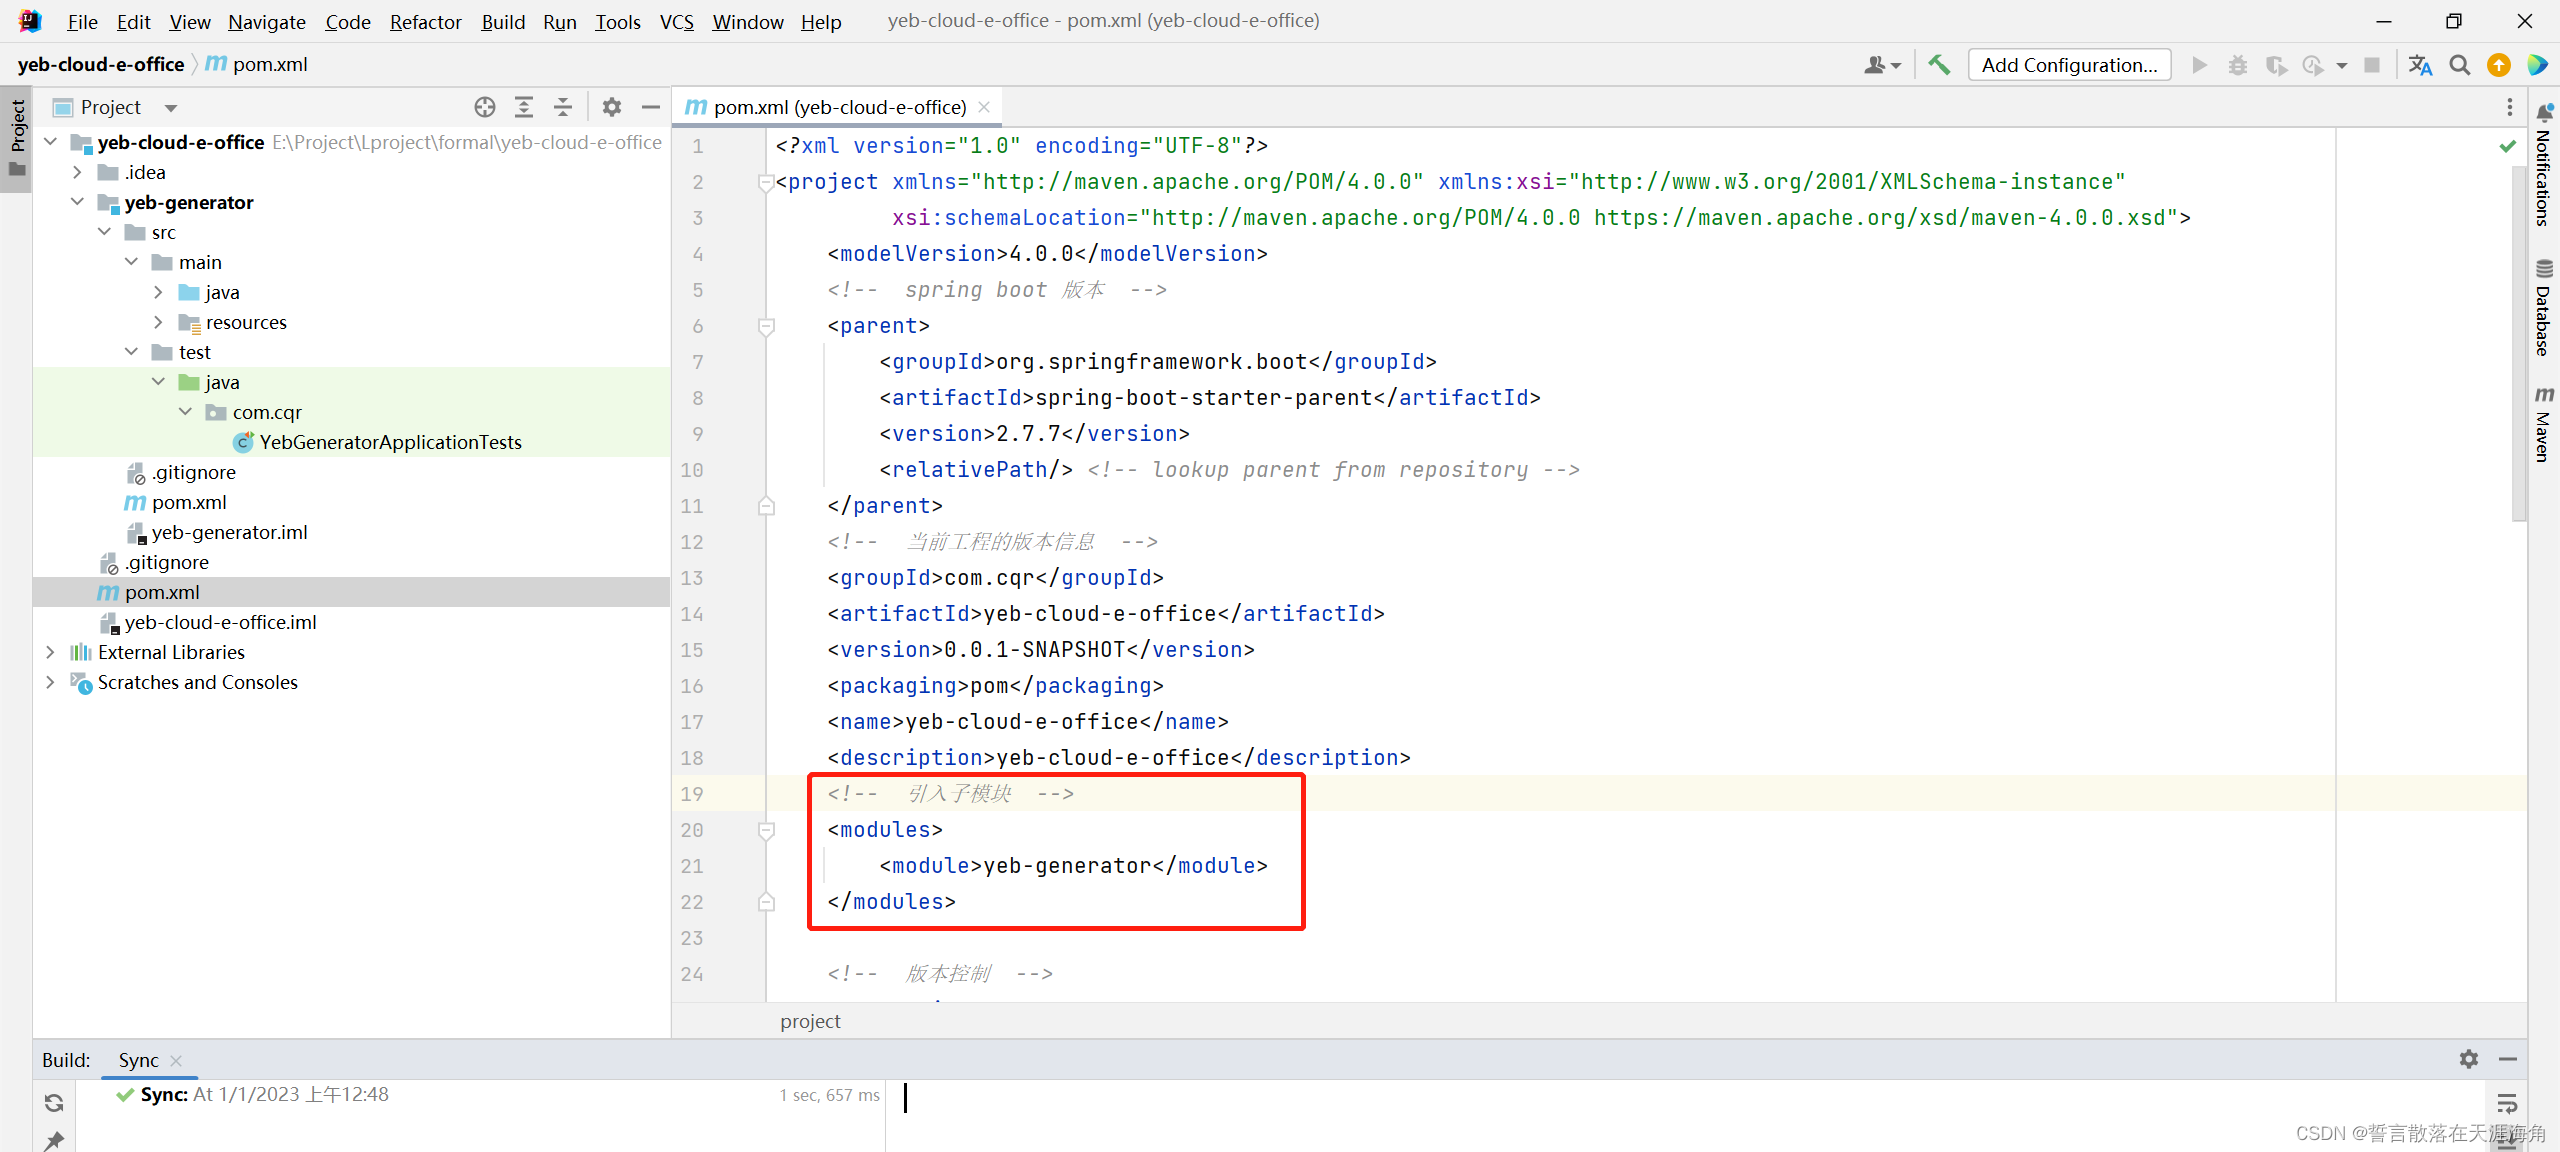Screen dimensions: 2560x1152
Task: Click the colorful plugin icon at top right
Action: (x=2538, y=65)
